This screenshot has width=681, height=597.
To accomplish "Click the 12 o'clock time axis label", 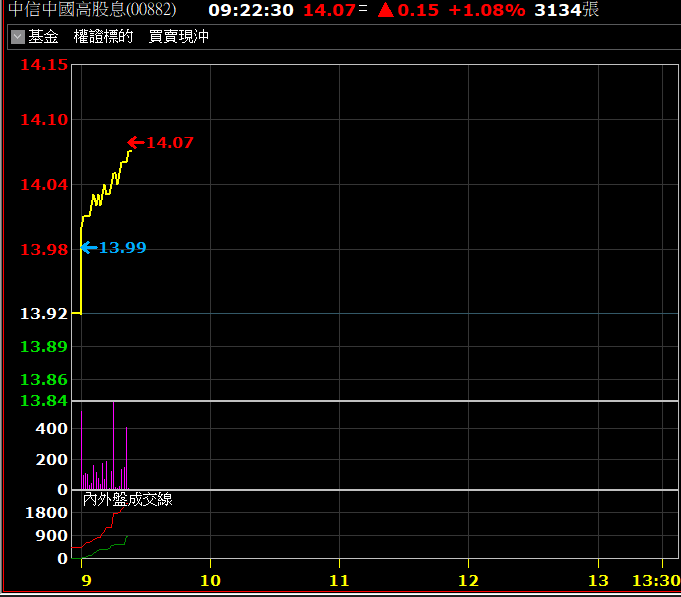I will tap(468, 580).
